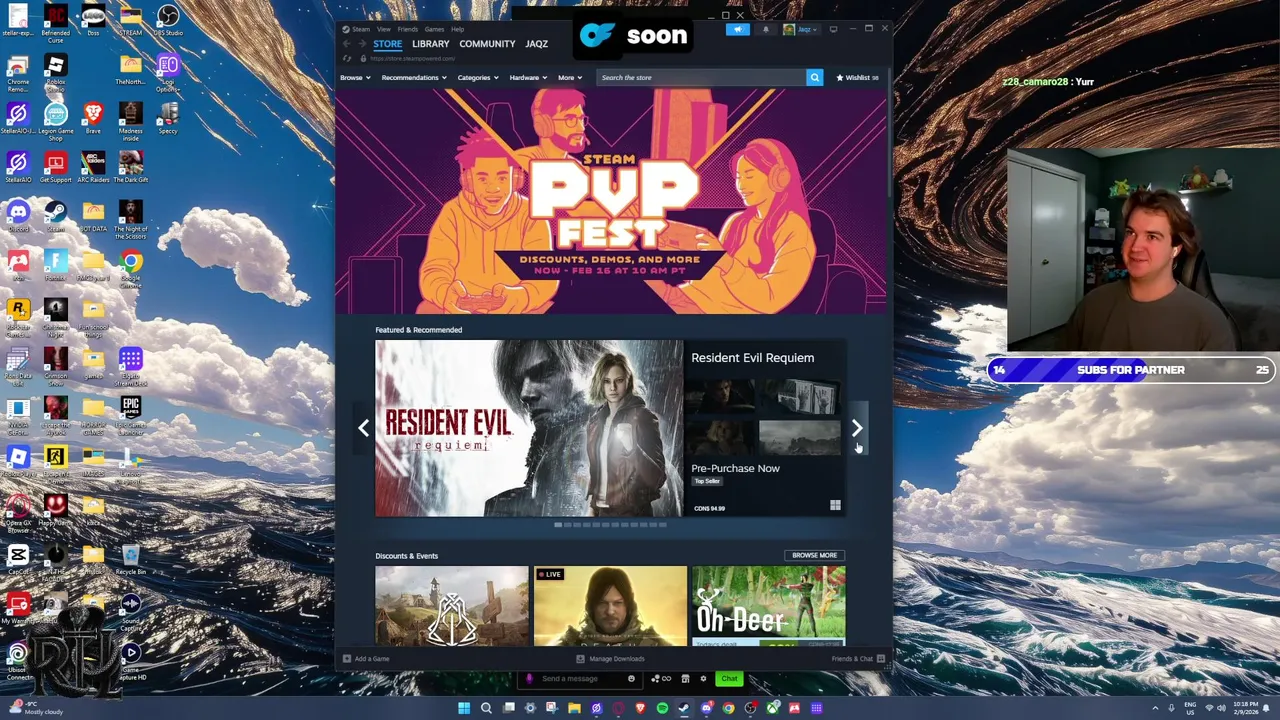The height and width of the screenshot is (720, 1280).
Task: Open the Steam LIBRARY tab
Action: coord(430,44)
